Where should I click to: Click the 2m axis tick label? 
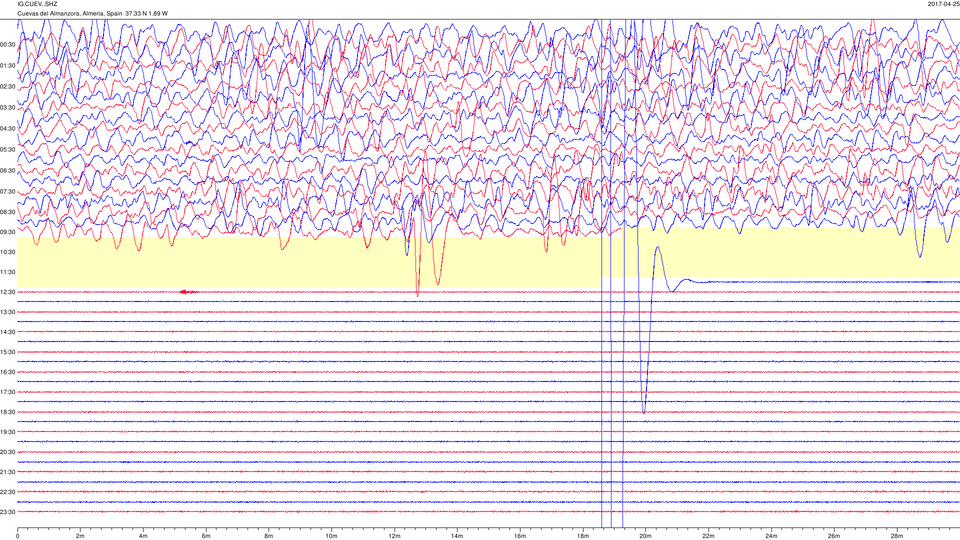80,536
